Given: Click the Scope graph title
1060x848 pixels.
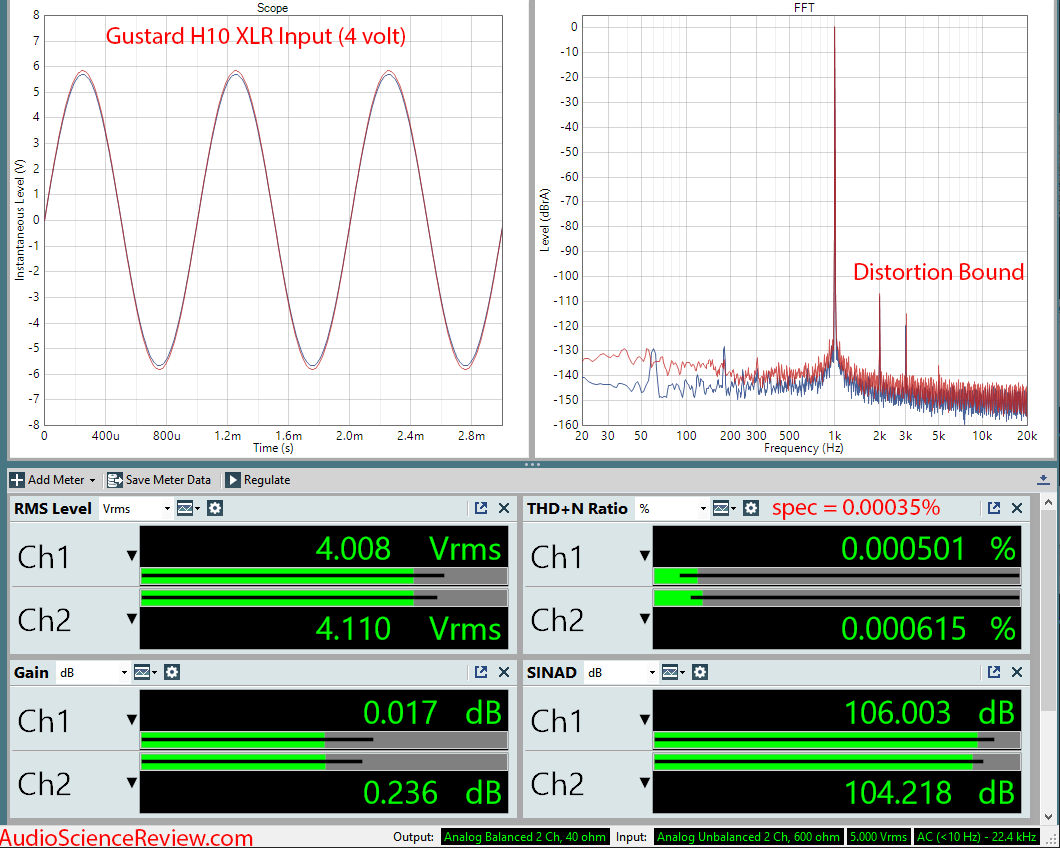Looking at the screenshot, I should click(272, 8).
